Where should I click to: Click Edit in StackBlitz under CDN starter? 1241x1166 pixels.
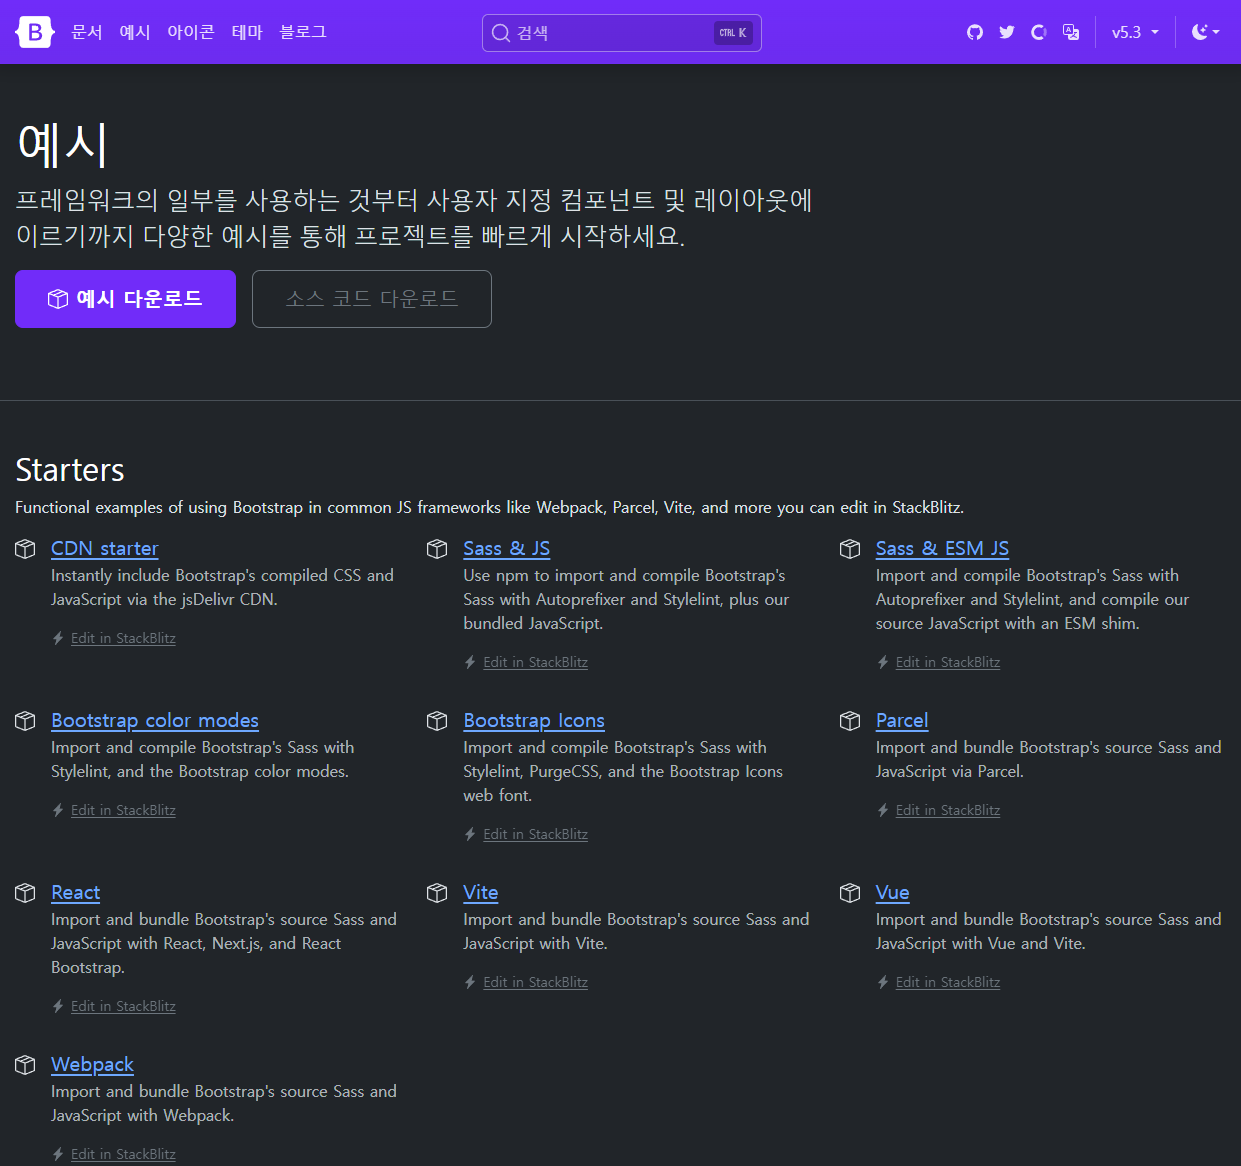[123, 638]
